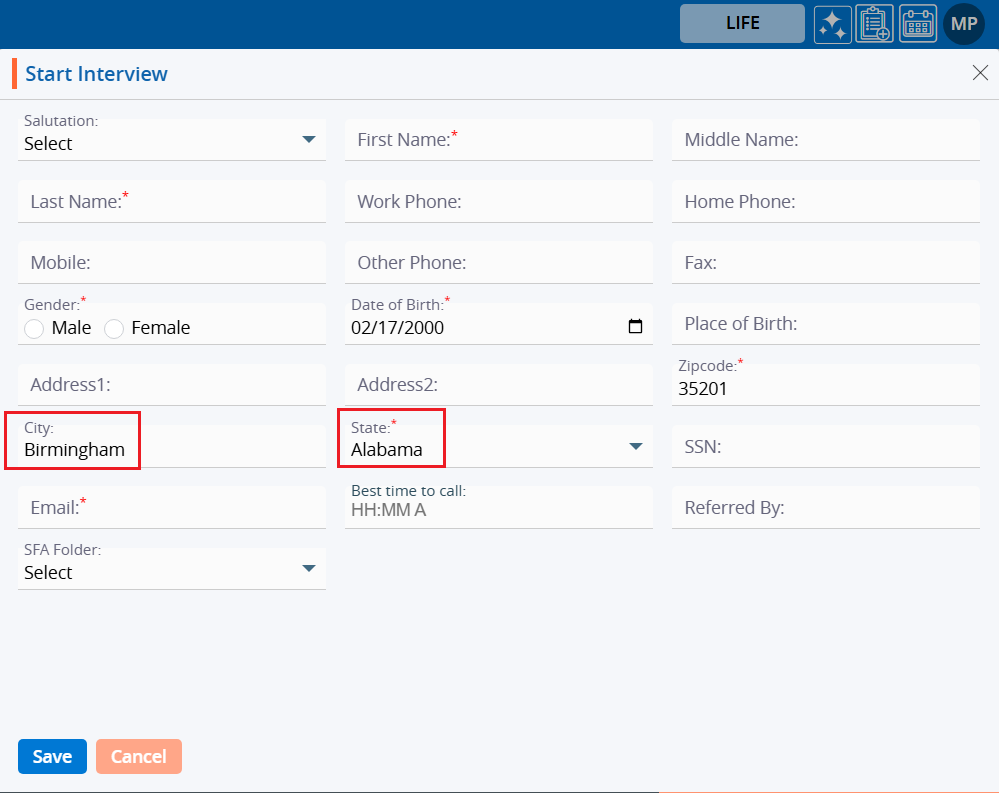
Task: Focus the Best time to call field
Action: point(498,510)
